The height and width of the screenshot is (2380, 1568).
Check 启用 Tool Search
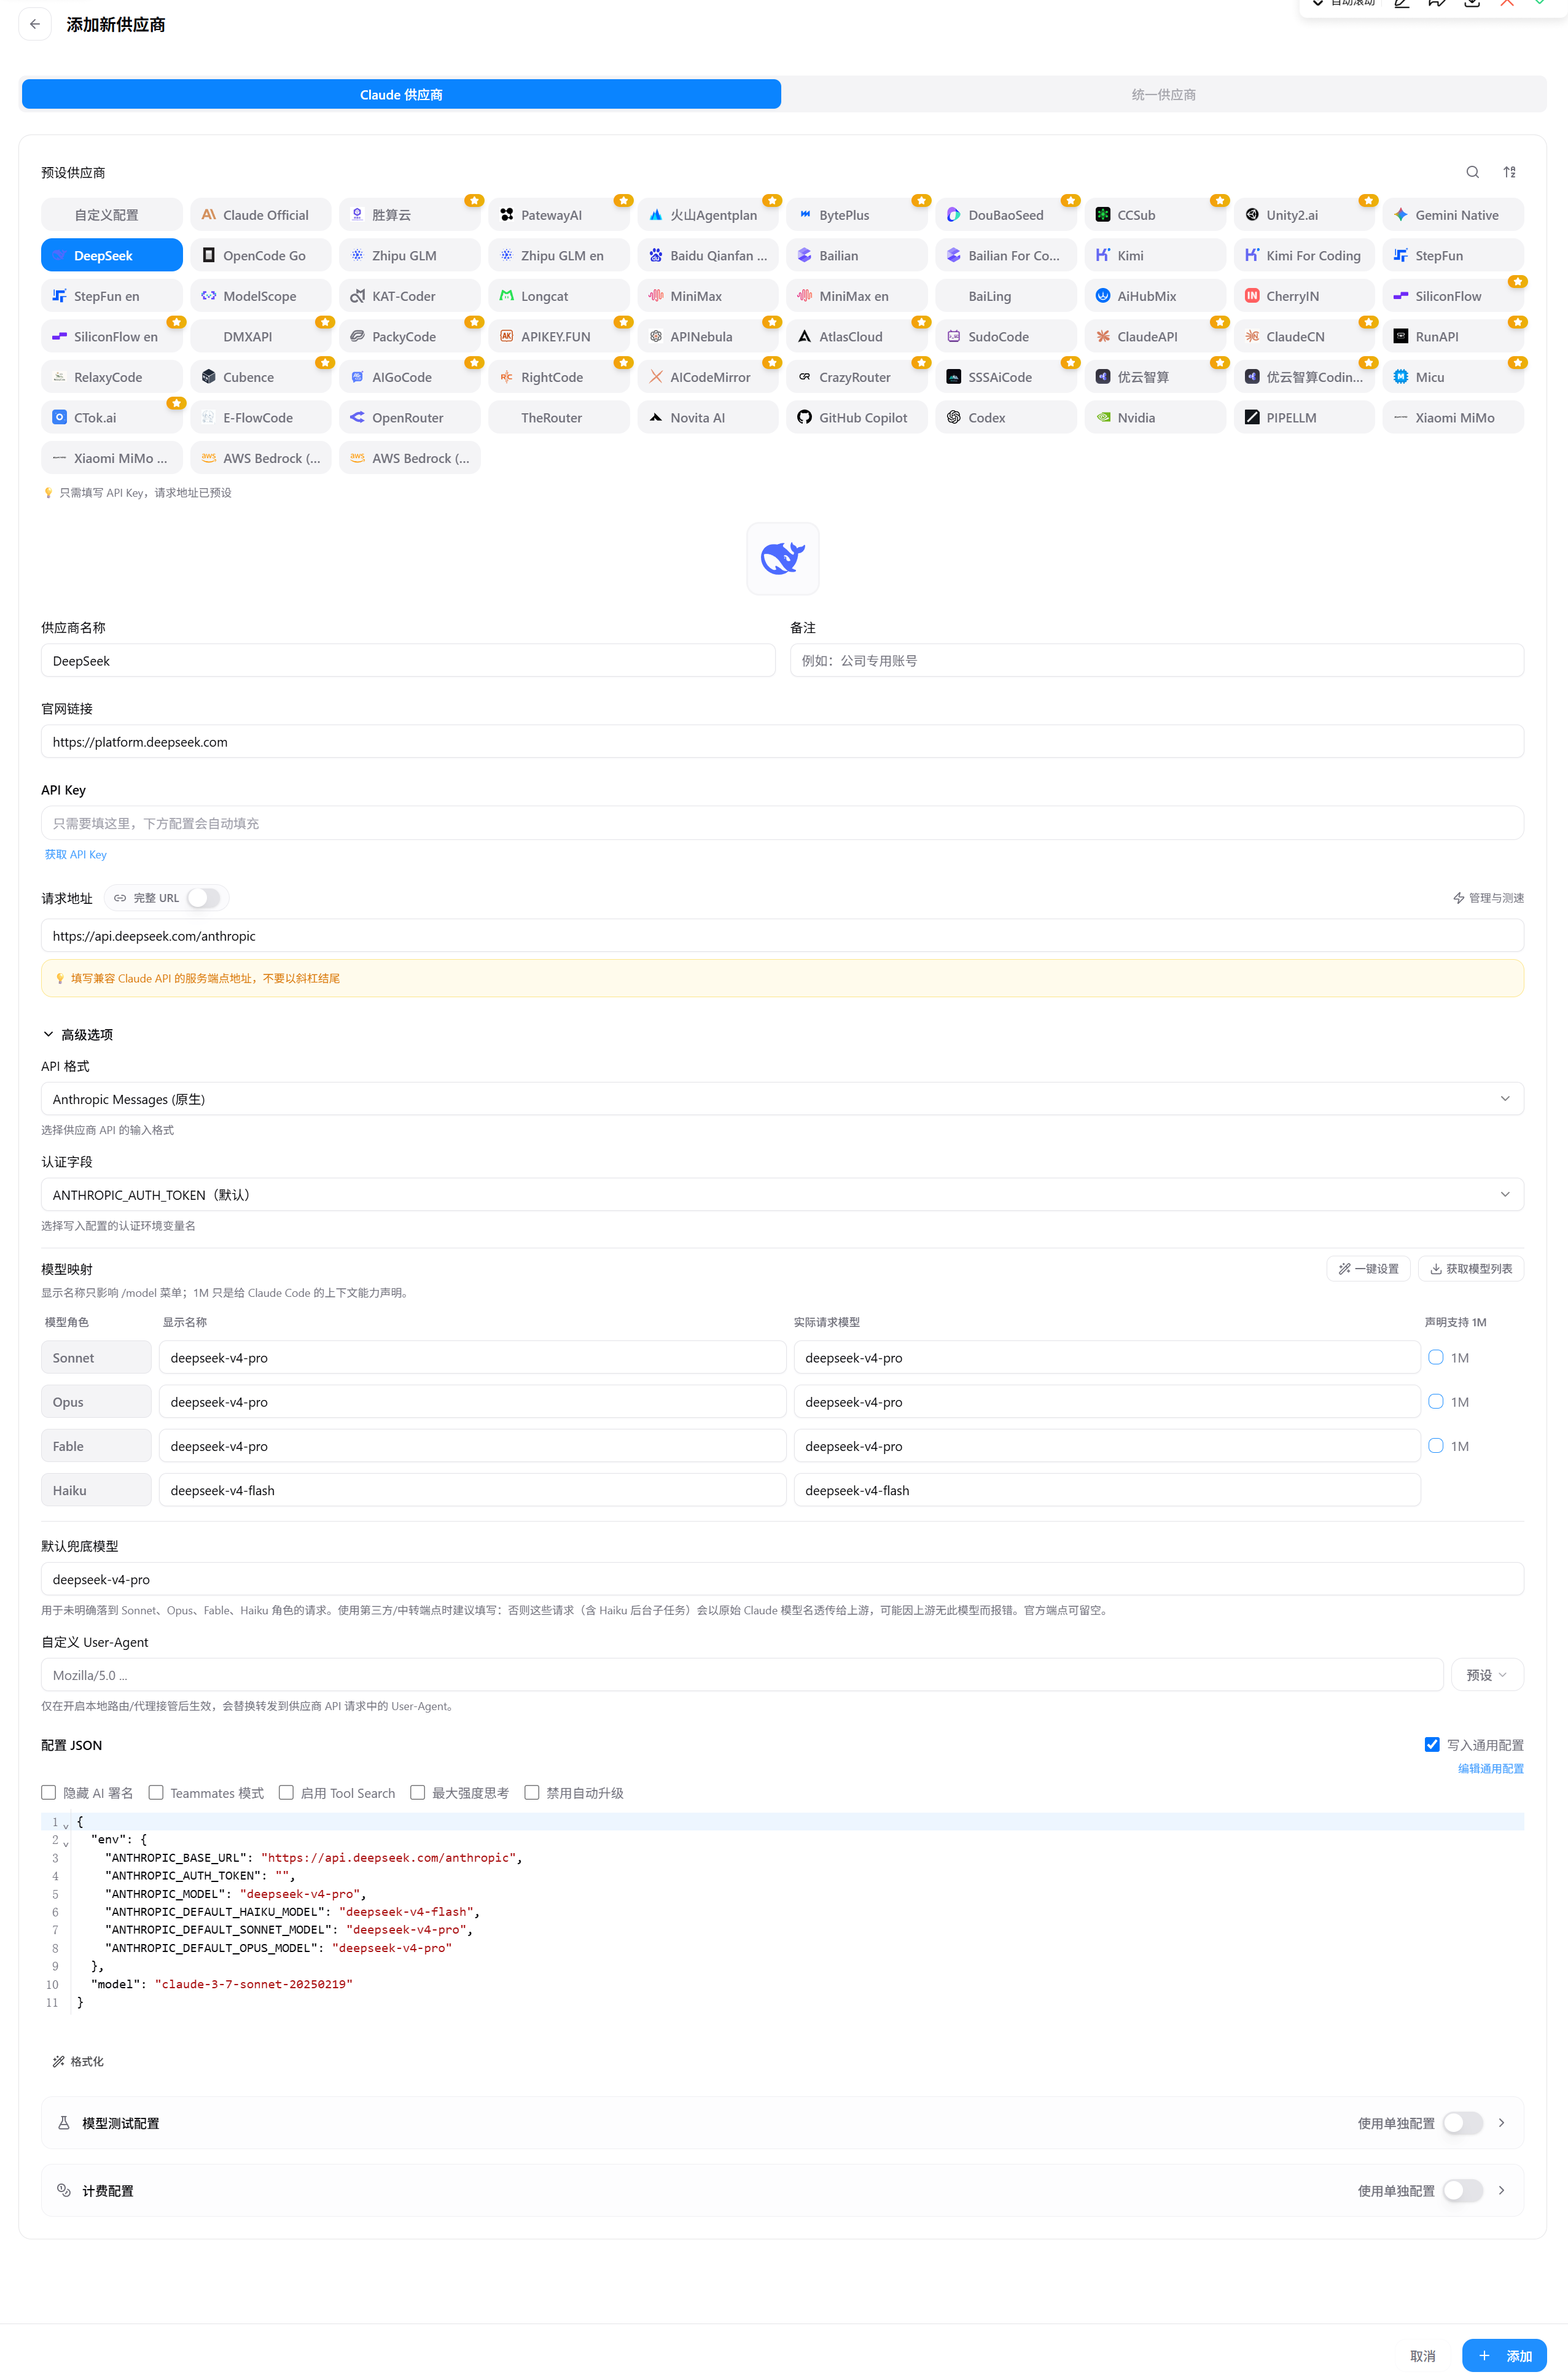(286, 1792)
